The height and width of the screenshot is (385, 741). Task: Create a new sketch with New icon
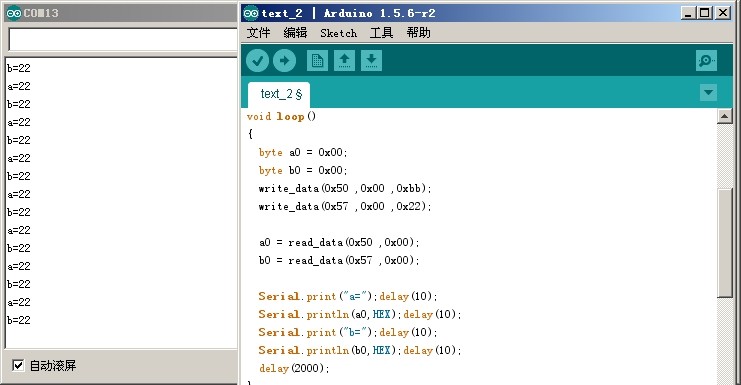coord(317,60)
